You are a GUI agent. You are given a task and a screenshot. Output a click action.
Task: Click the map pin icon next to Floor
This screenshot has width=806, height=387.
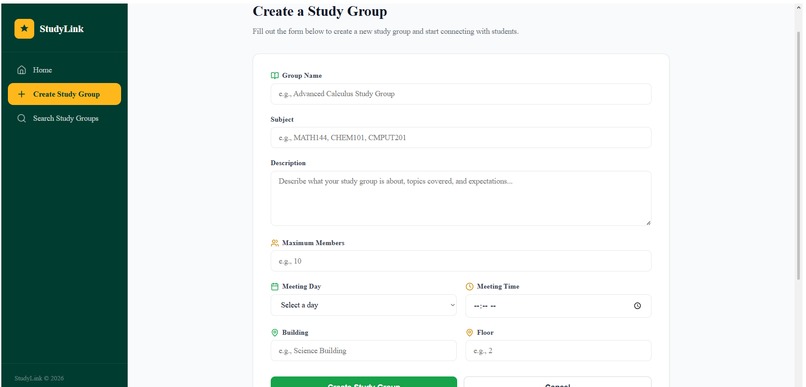[x=469, y=333]
